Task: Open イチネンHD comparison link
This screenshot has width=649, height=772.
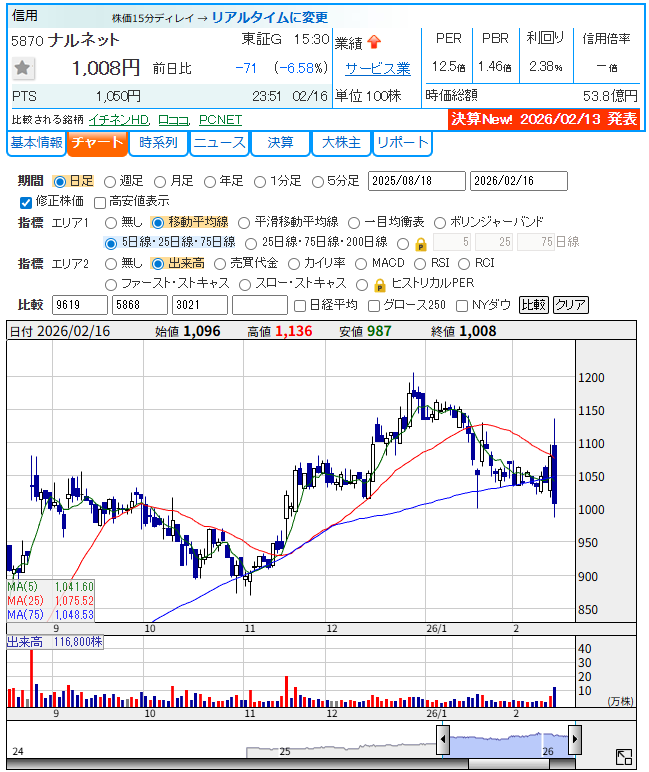Action: click(x=119, y=120)
